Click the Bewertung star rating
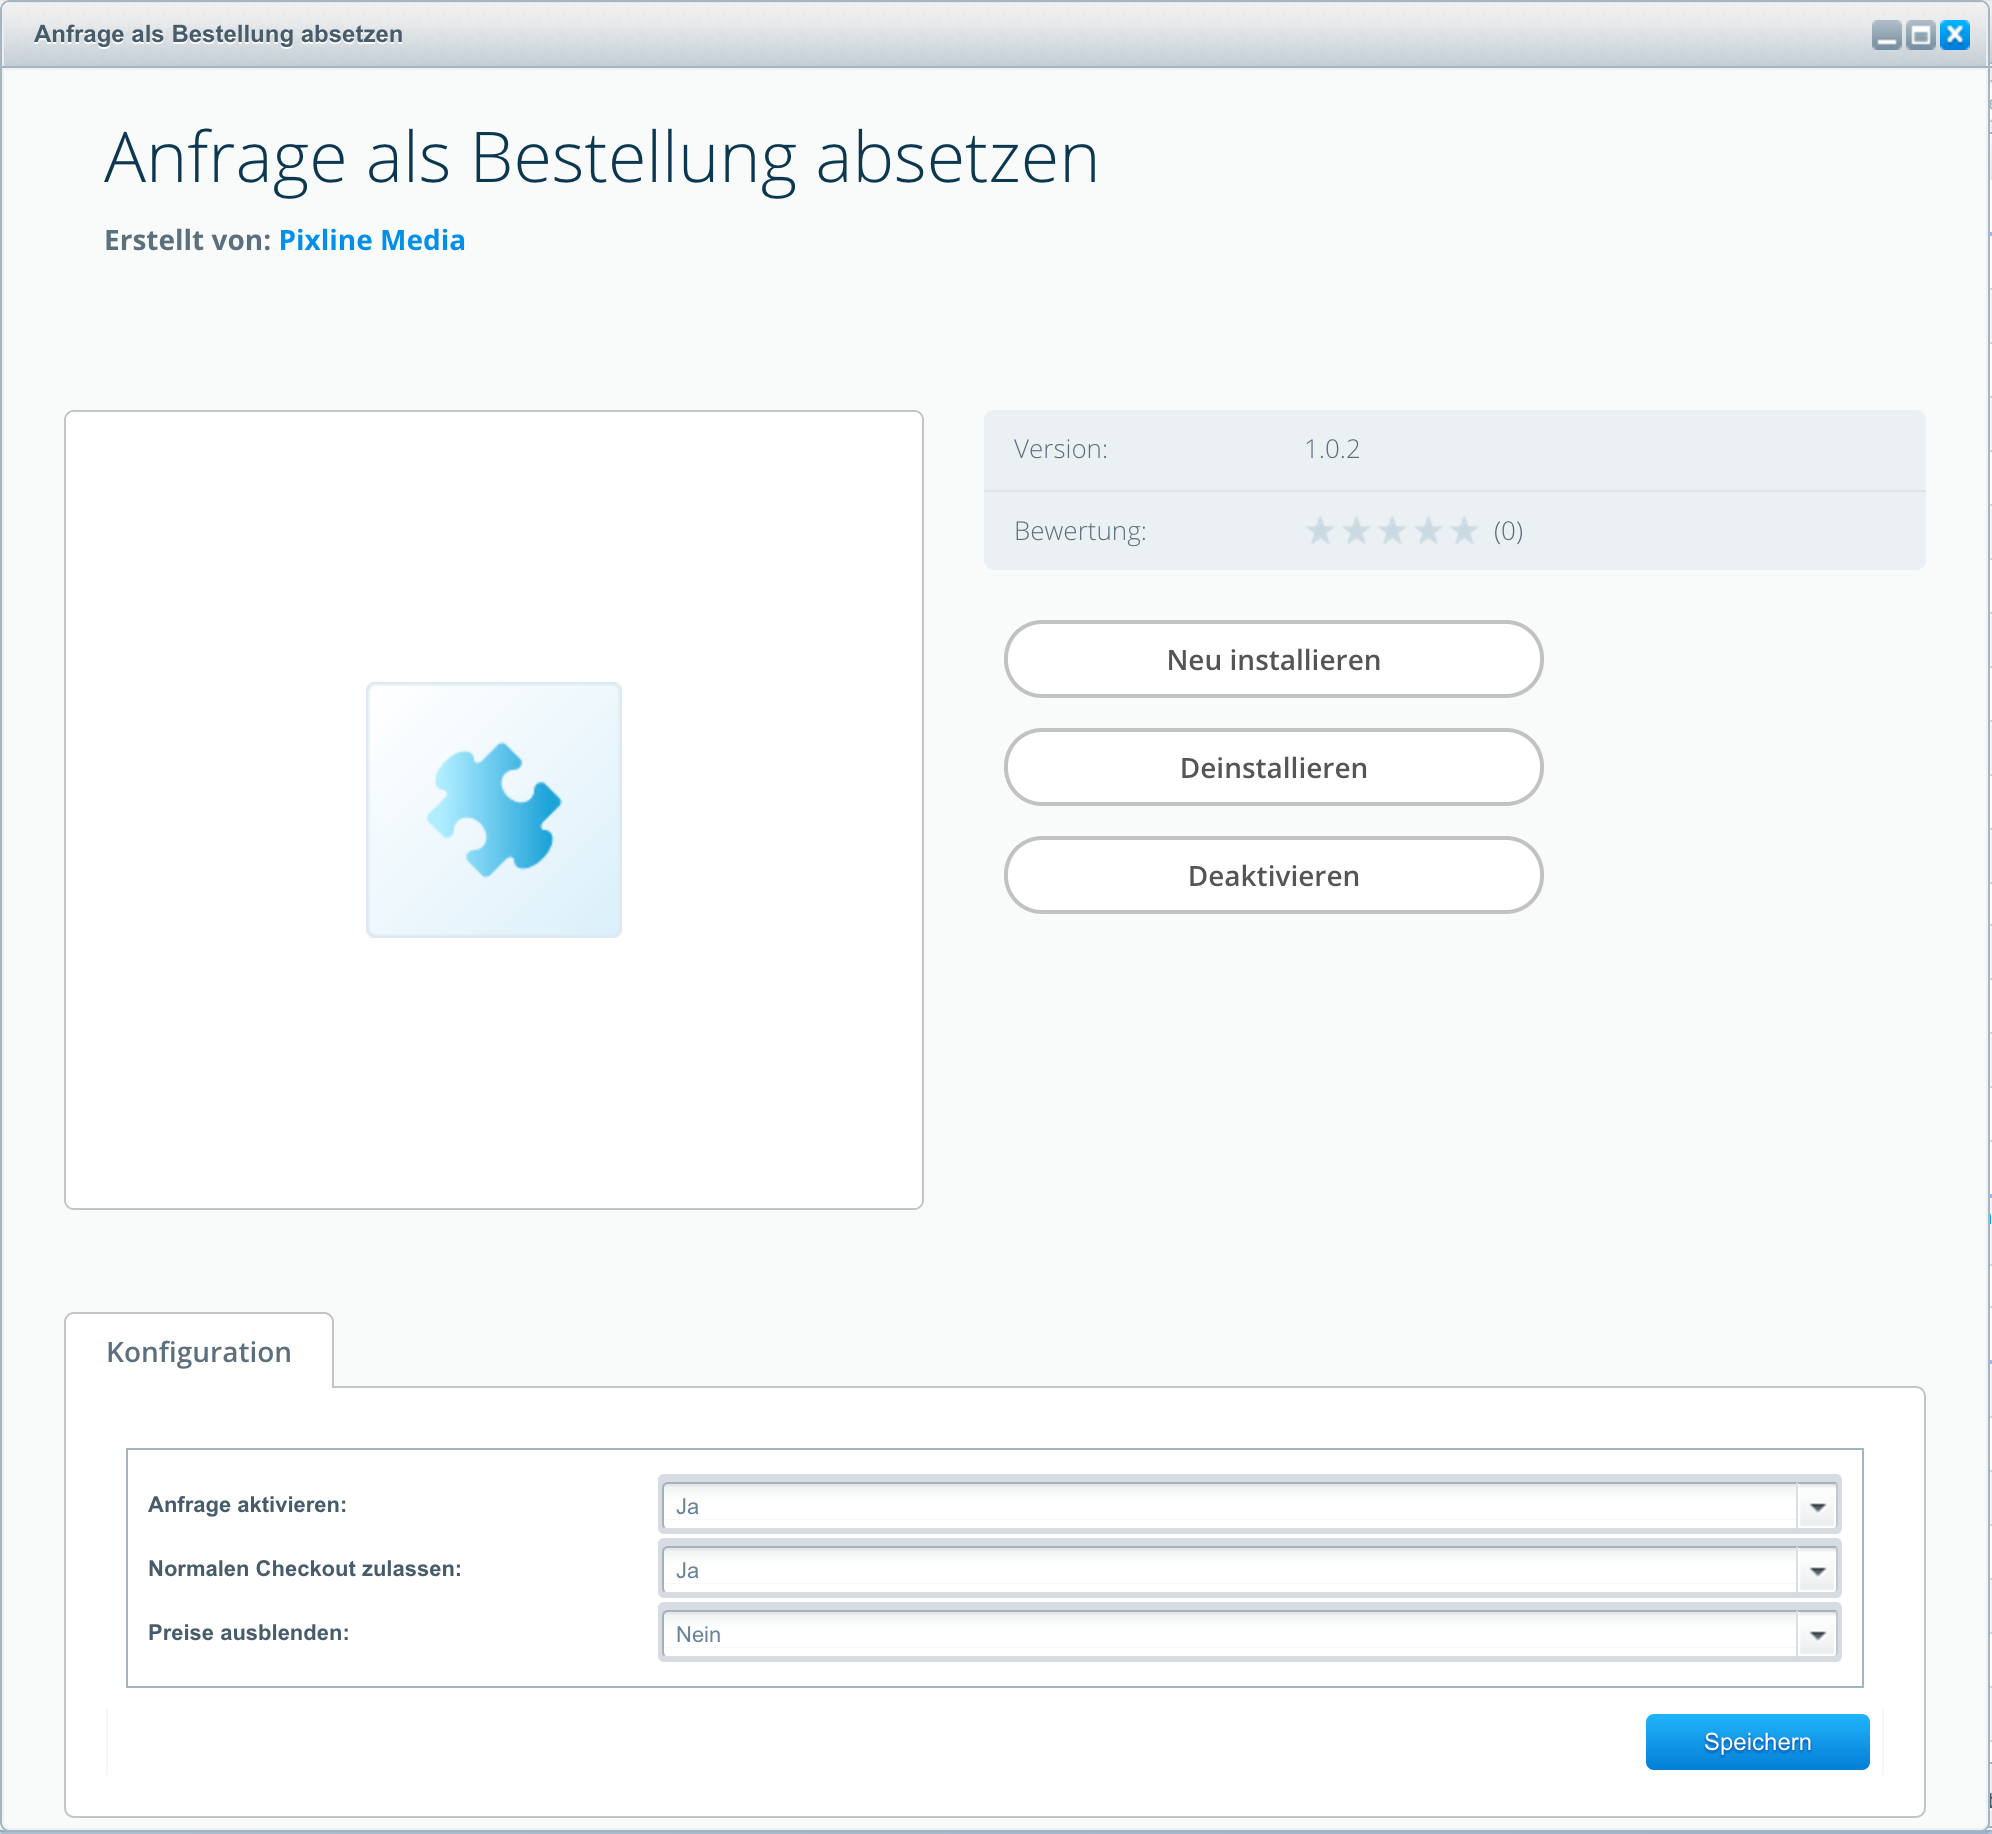The width and height of the screenshot is (1992, 1834). 1392,531
